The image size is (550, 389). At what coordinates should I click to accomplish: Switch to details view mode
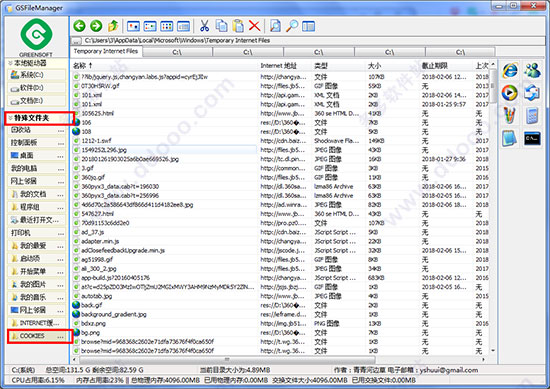pyautogui.click(x=183, y=26)
